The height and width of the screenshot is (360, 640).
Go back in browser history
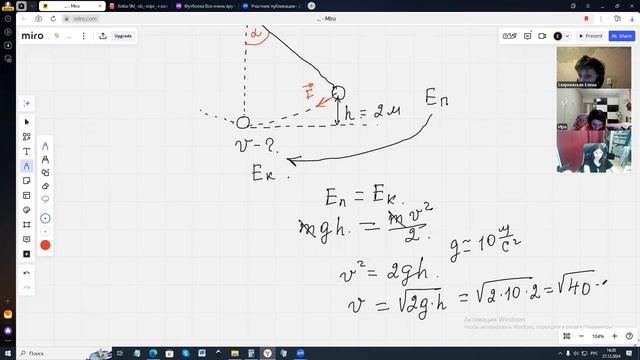[x=24, y=19]
